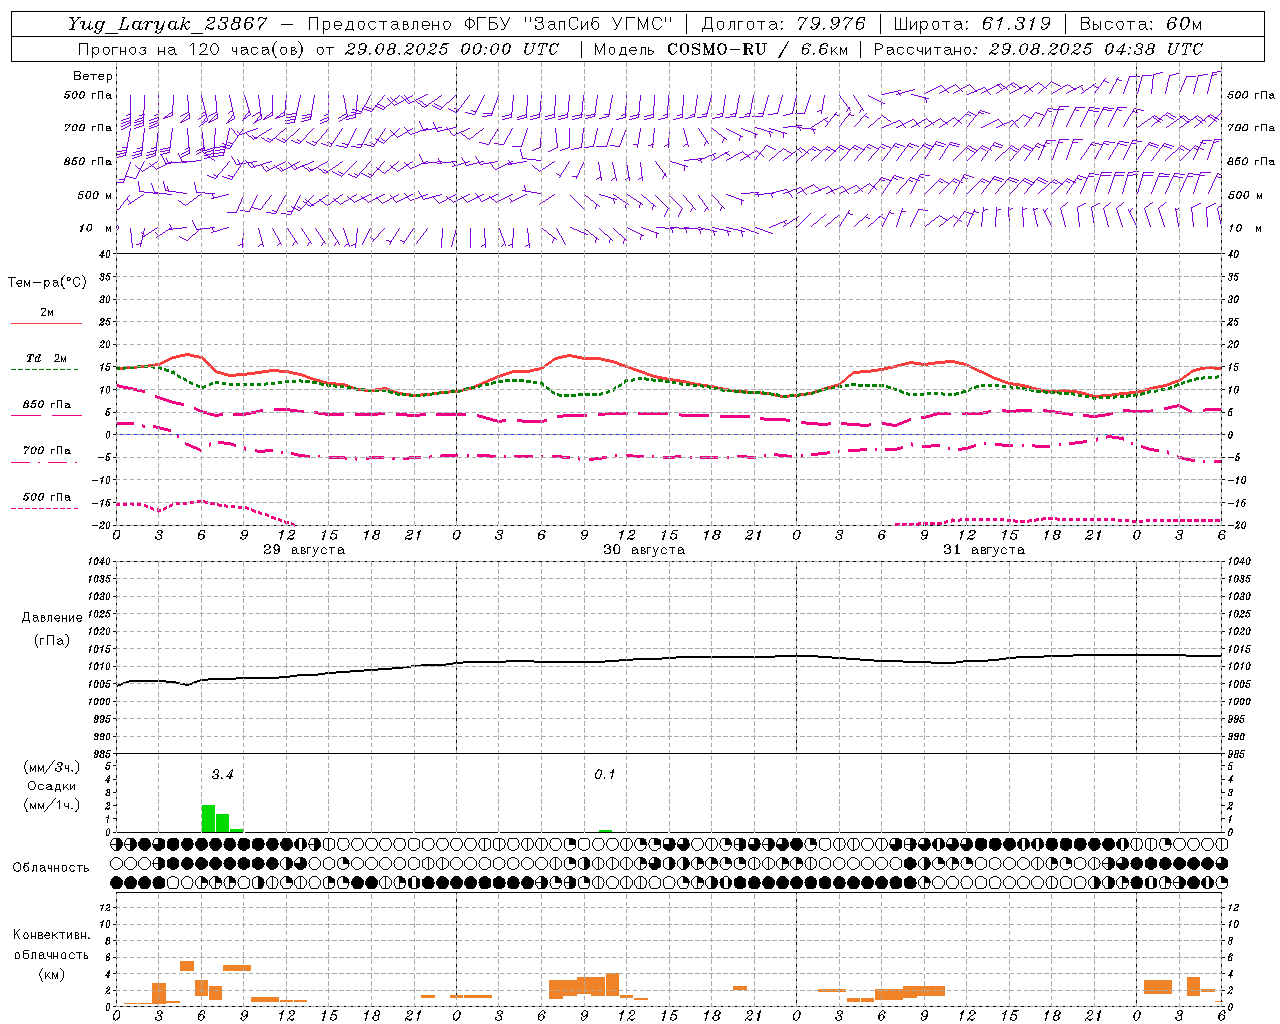Screen dimensions: 1280x1024
Task: Click the 'Ветер' wind panel label
Action: click(x=93, y=76)
